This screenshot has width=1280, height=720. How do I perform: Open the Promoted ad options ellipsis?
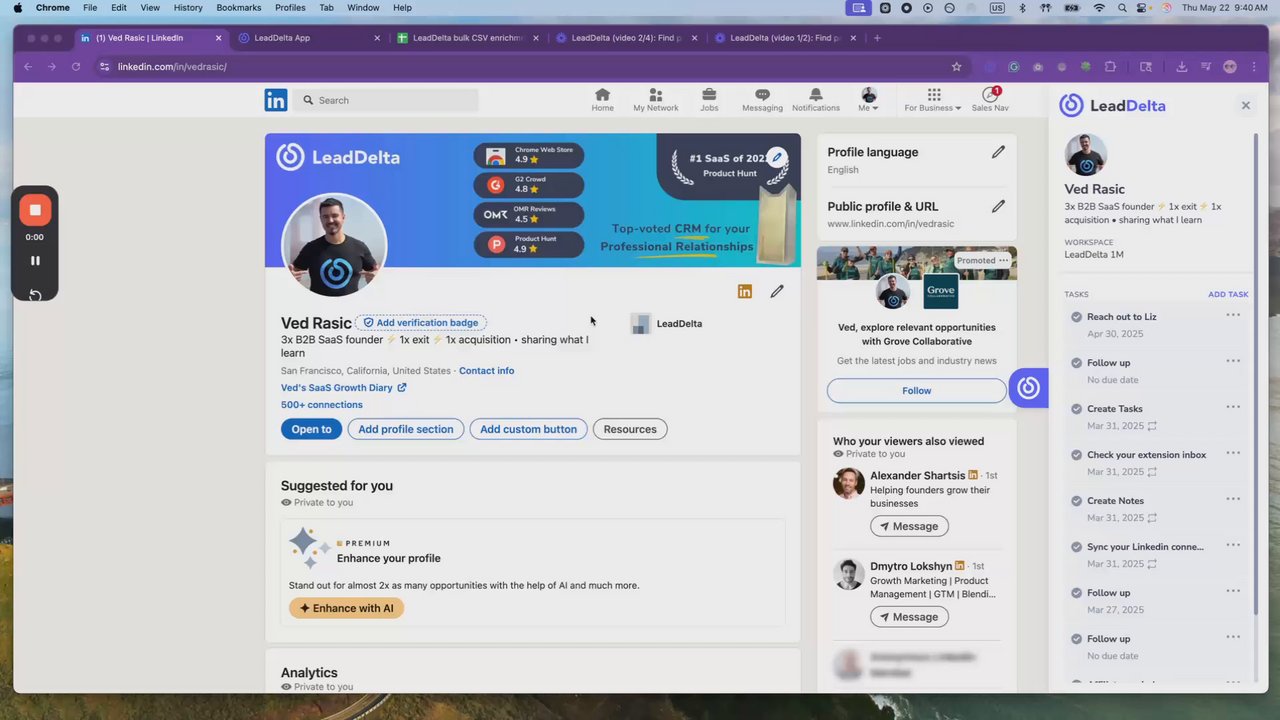pyautogui.click(x=1003, y=260)
